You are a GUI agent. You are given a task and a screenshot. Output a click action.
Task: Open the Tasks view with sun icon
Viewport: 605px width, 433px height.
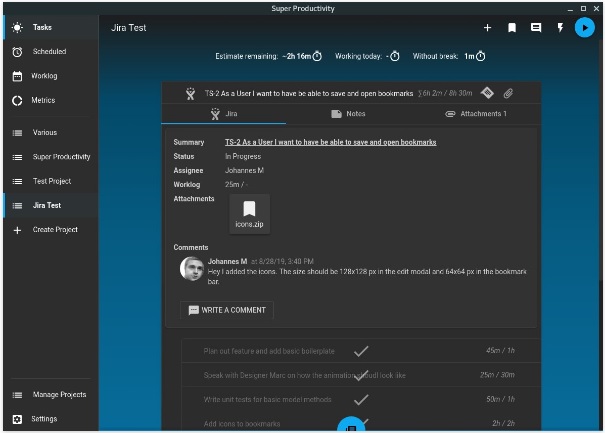[x=17, y=27]
